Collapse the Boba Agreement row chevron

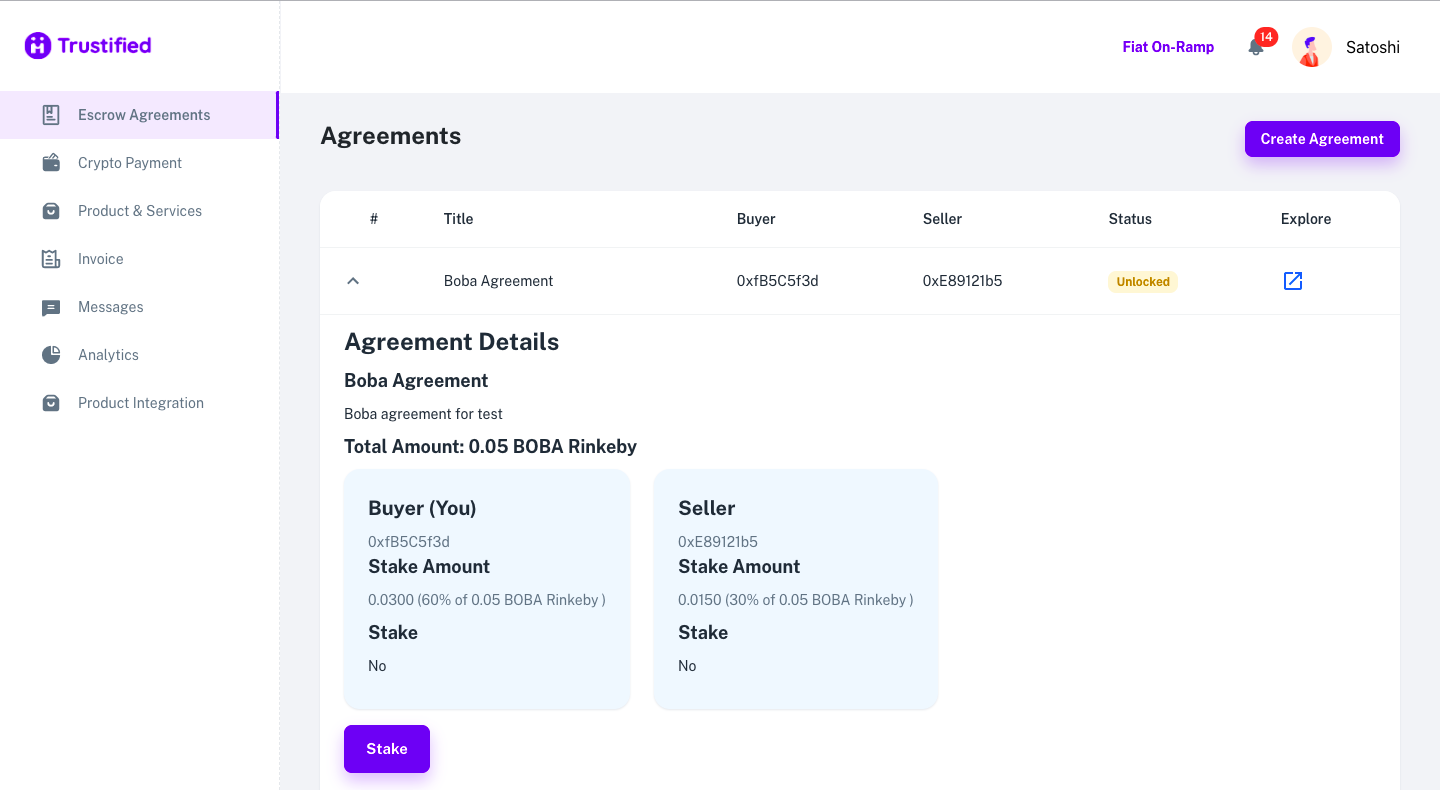(352, 281)
